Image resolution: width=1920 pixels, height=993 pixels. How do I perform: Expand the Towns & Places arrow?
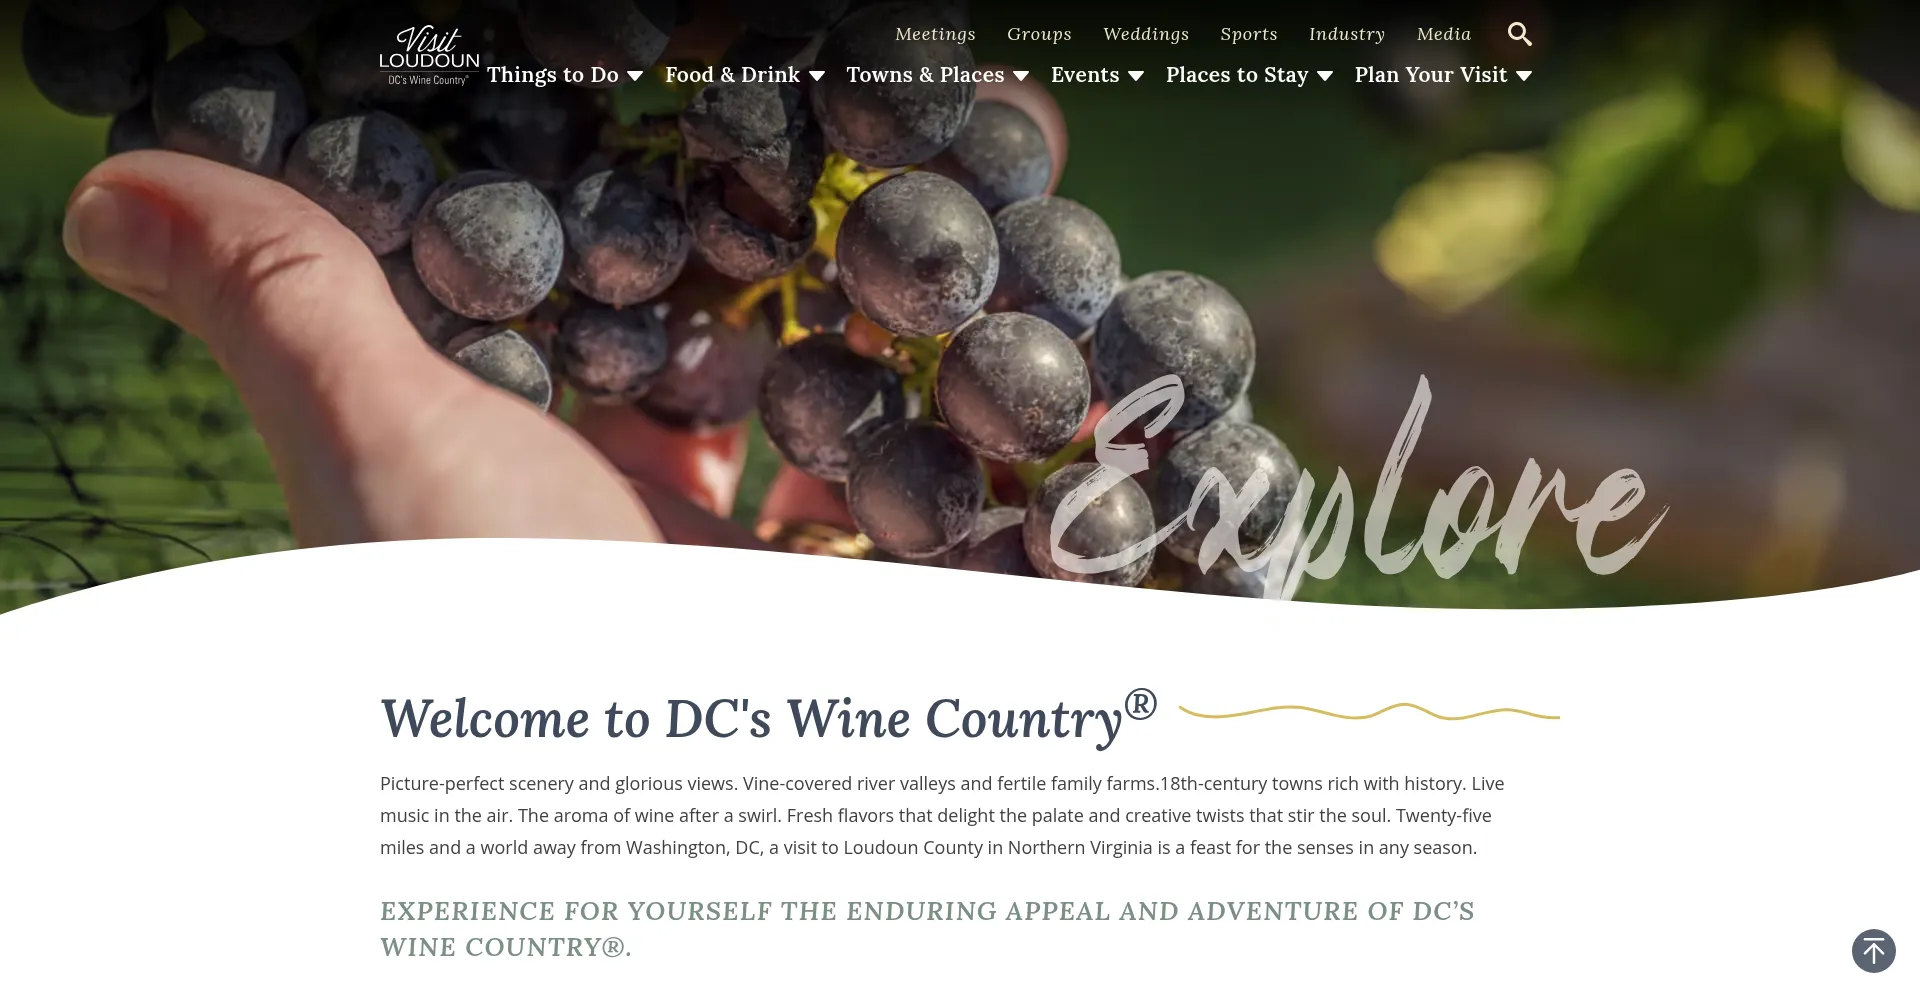(x=1021, y=76)
